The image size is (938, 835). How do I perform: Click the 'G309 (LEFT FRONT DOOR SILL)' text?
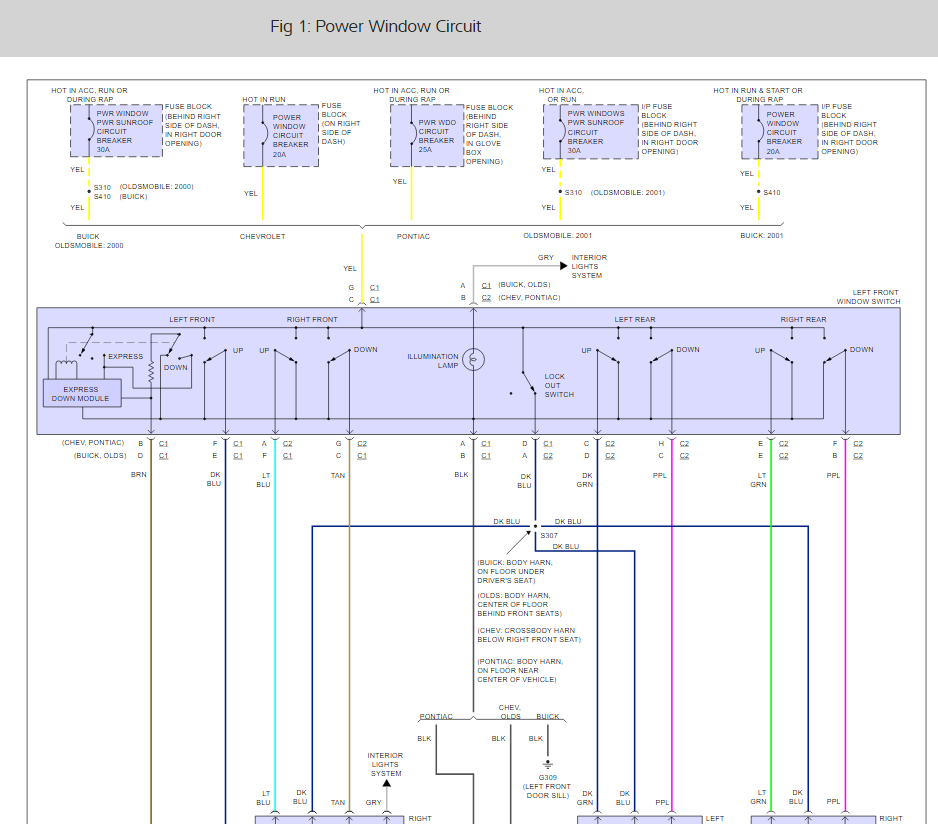point(547,787)
